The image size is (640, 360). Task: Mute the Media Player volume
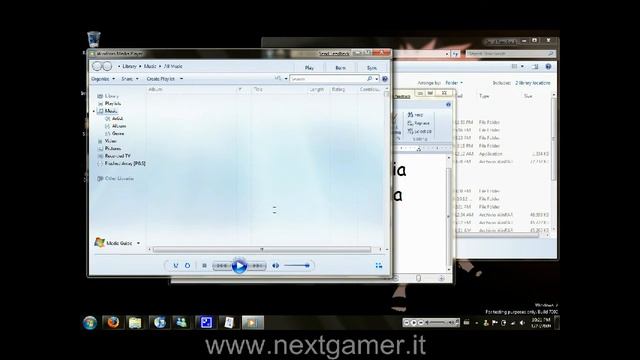point(276,266)
